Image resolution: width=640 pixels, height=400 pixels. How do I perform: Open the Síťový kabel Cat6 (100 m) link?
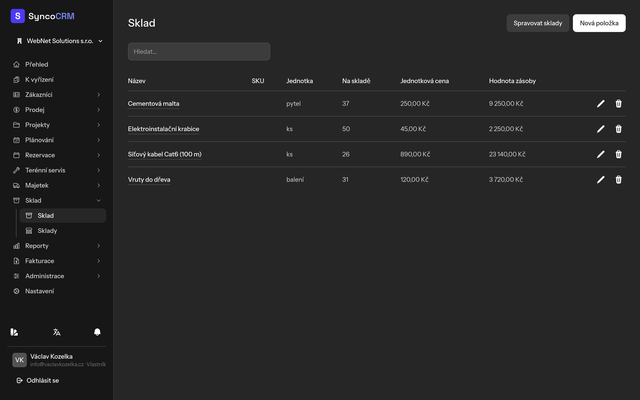coord(164,154)
